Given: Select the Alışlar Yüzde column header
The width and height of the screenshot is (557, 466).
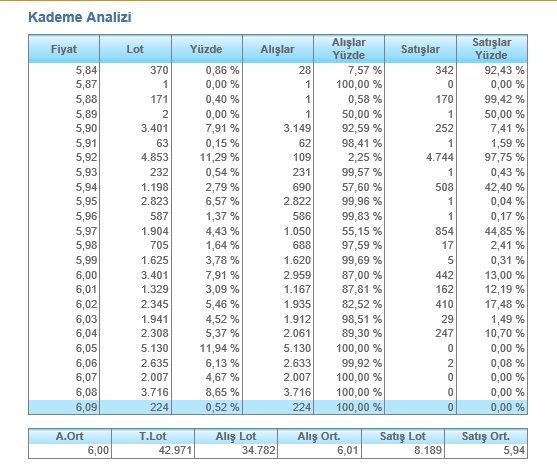Looking at the screenshot, I should pos(349,49).
